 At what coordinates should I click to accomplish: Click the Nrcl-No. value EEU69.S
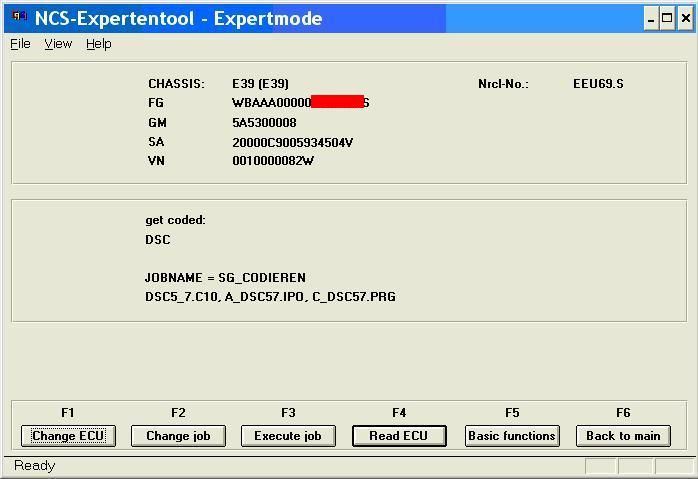598,84
